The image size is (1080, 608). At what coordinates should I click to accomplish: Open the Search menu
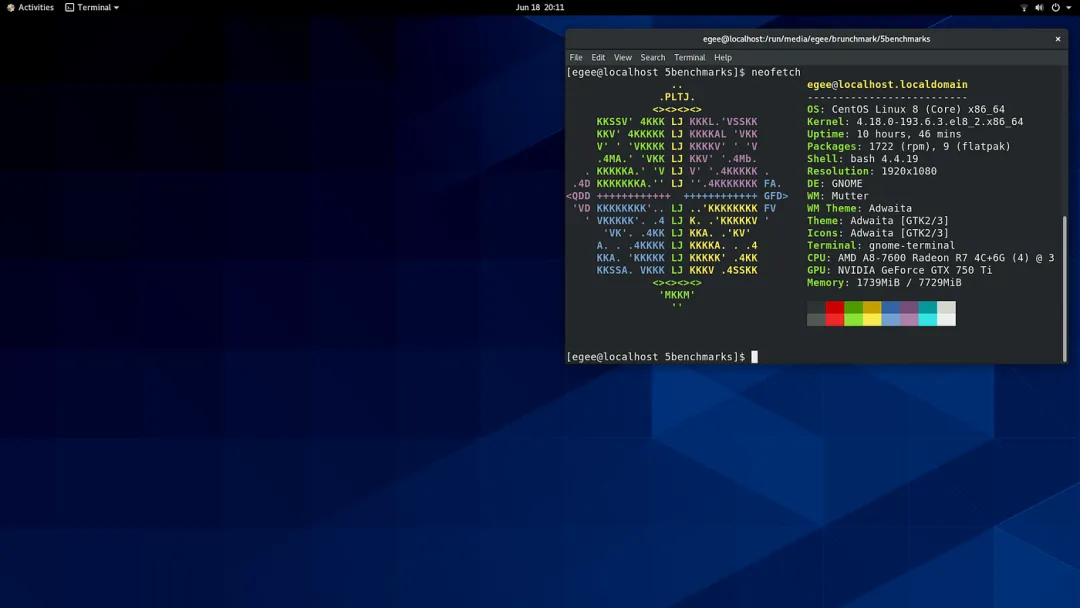(x=653, y=58)
